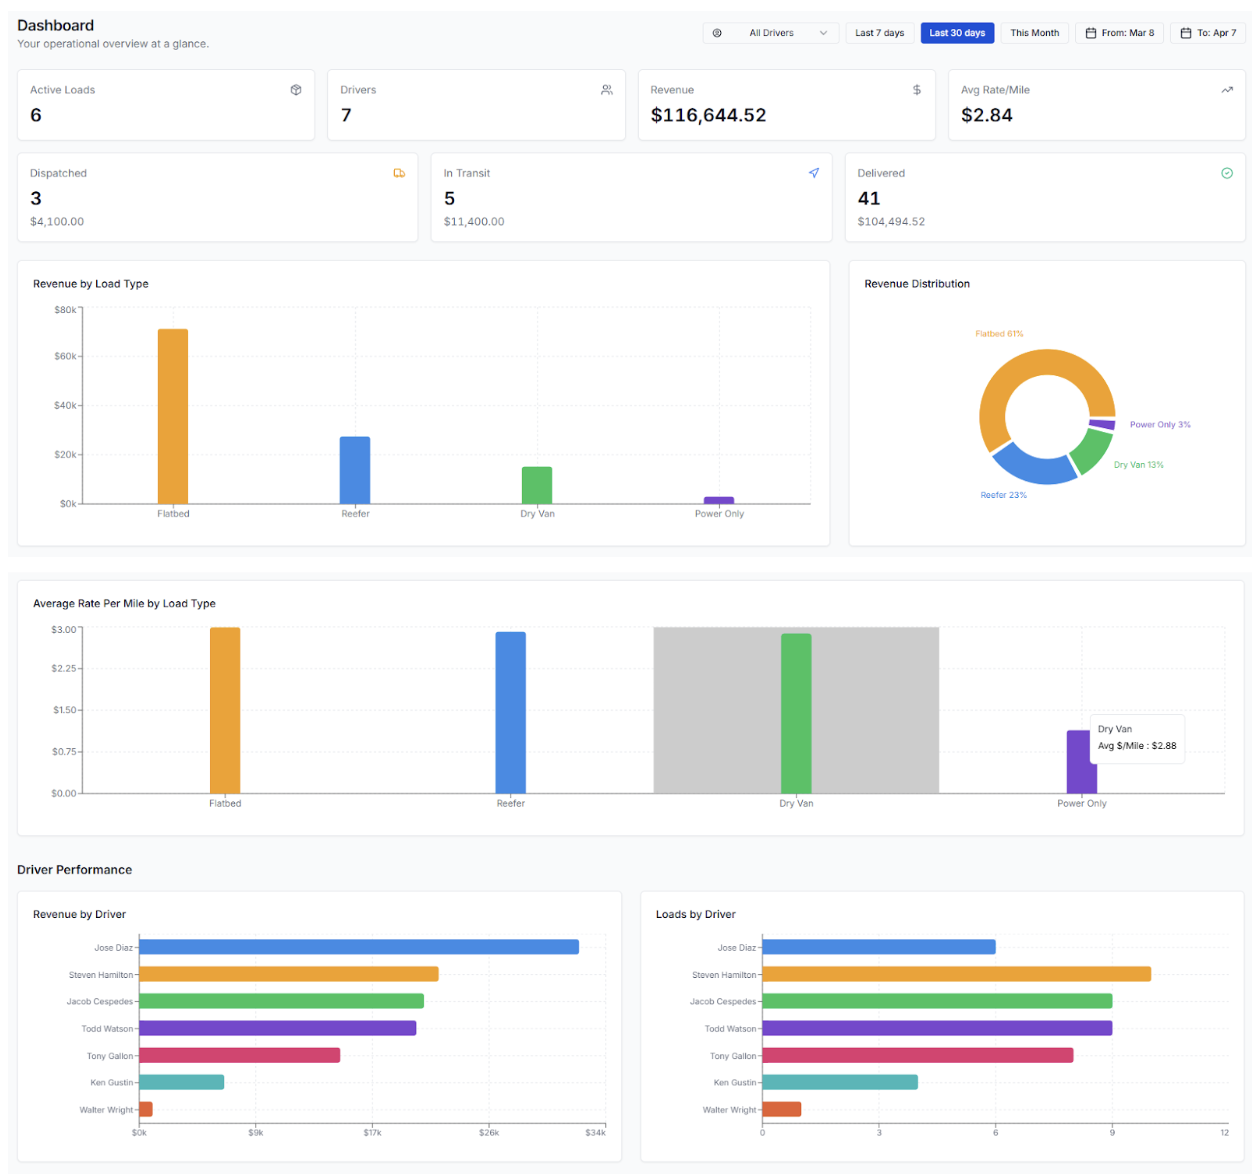Click the truck icon on Dispatched card

pos(399,172)
